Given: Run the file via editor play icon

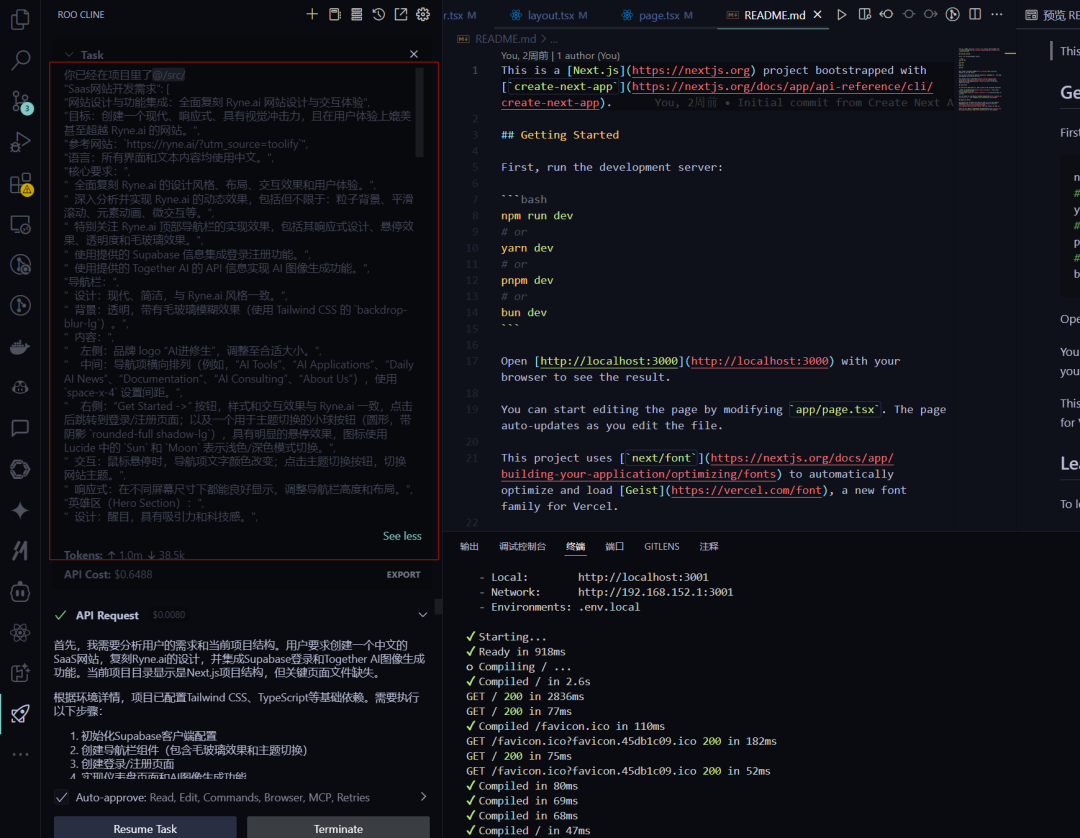Looking at the screenshot, I should (x=842, y=14).
